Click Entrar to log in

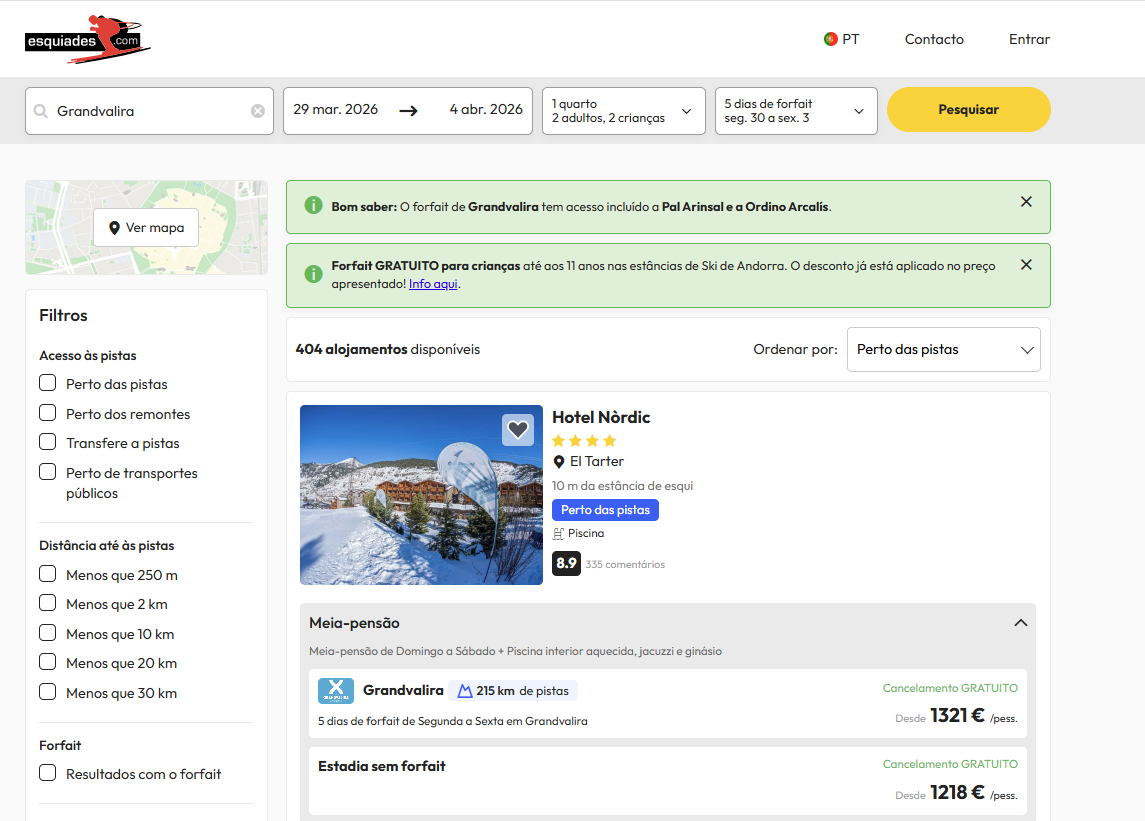[1029, 39]
